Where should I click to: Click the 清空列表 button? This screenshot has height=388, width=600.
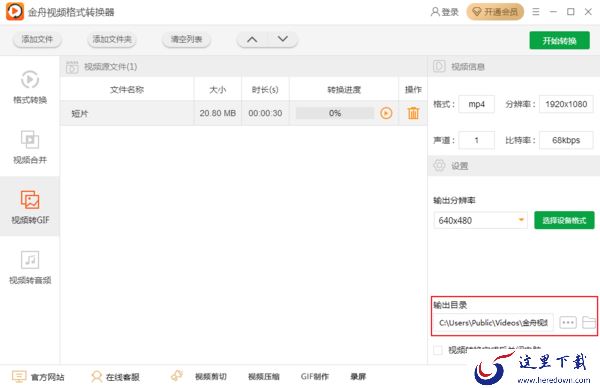pos(186,39)
